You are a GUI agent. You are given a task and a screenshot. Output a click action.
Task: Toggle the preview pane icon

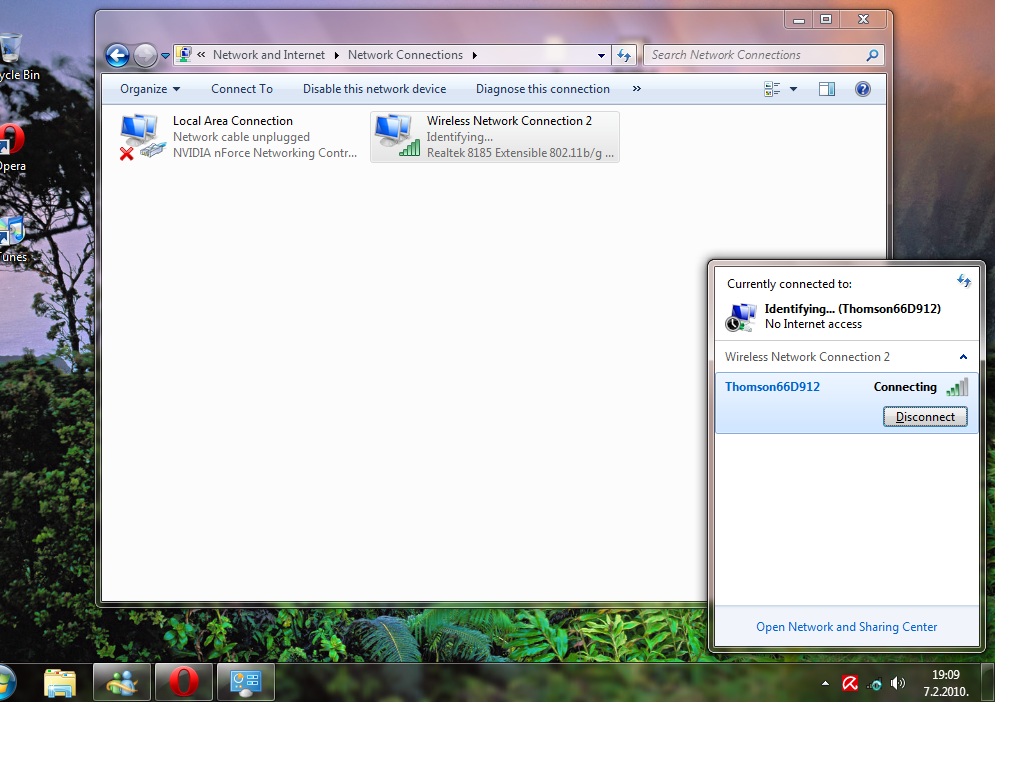pos(826,89)
